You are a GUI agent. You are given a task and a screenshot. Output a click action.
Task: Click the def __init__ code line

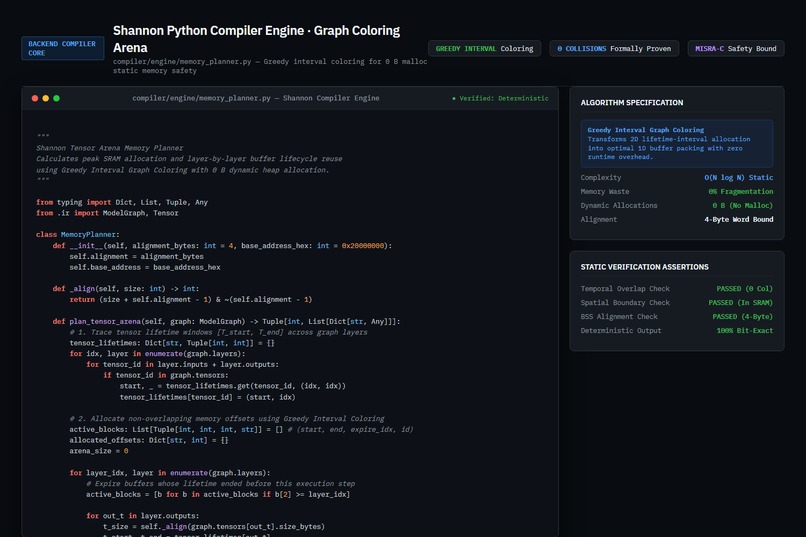222,246
